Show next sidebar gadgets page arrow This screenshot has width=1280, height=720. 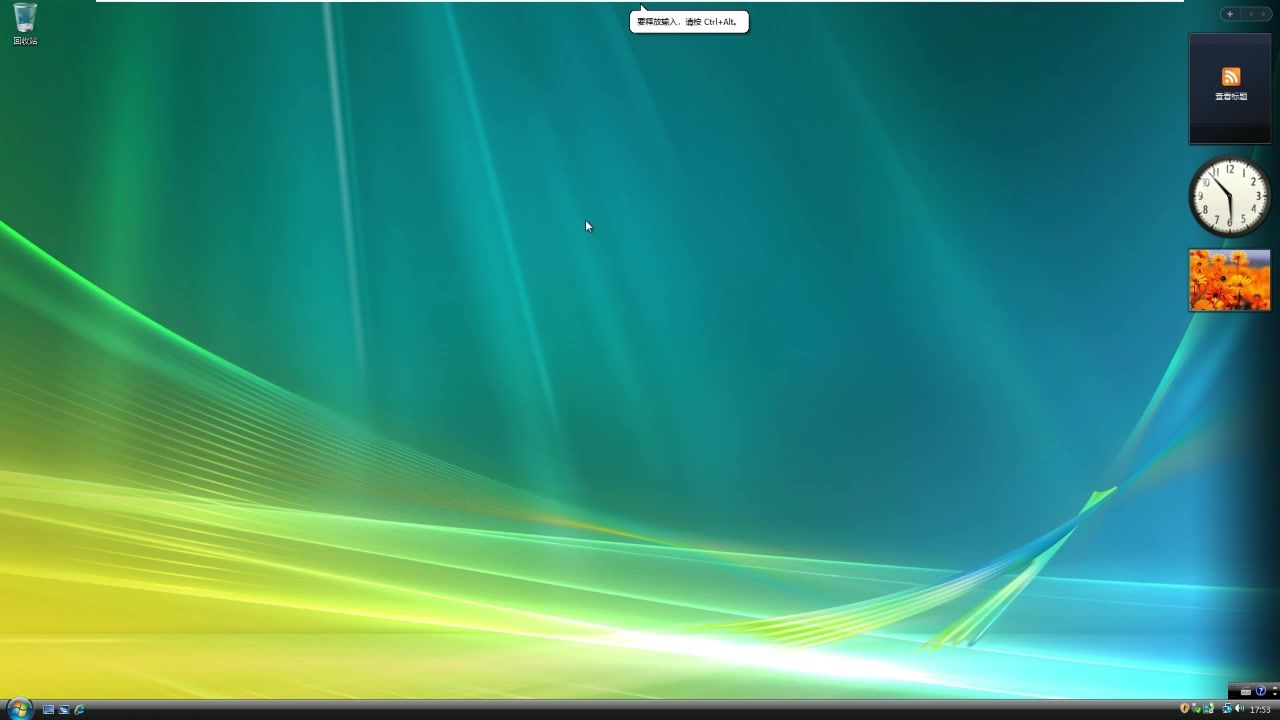1264,14
